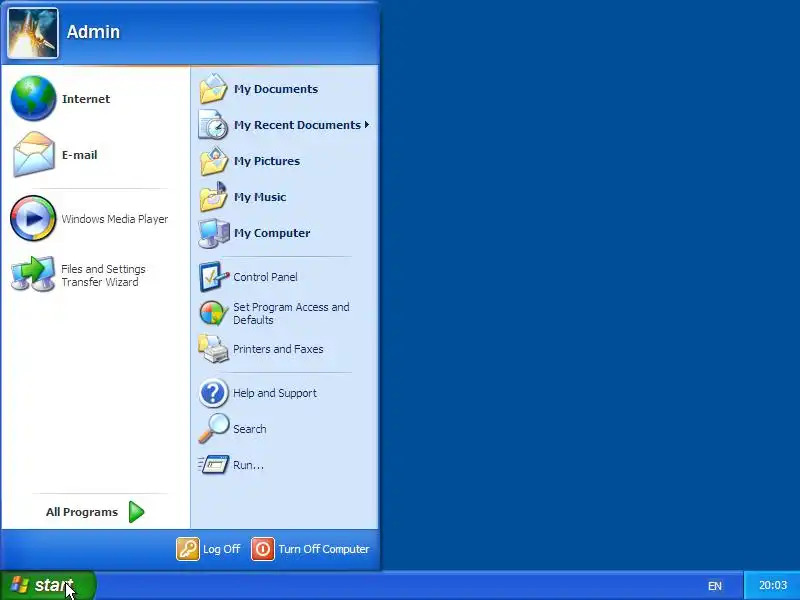Screen dimensions: 800x600
Task: Click the Printers and Faxes icon
Action: (213, 349)
